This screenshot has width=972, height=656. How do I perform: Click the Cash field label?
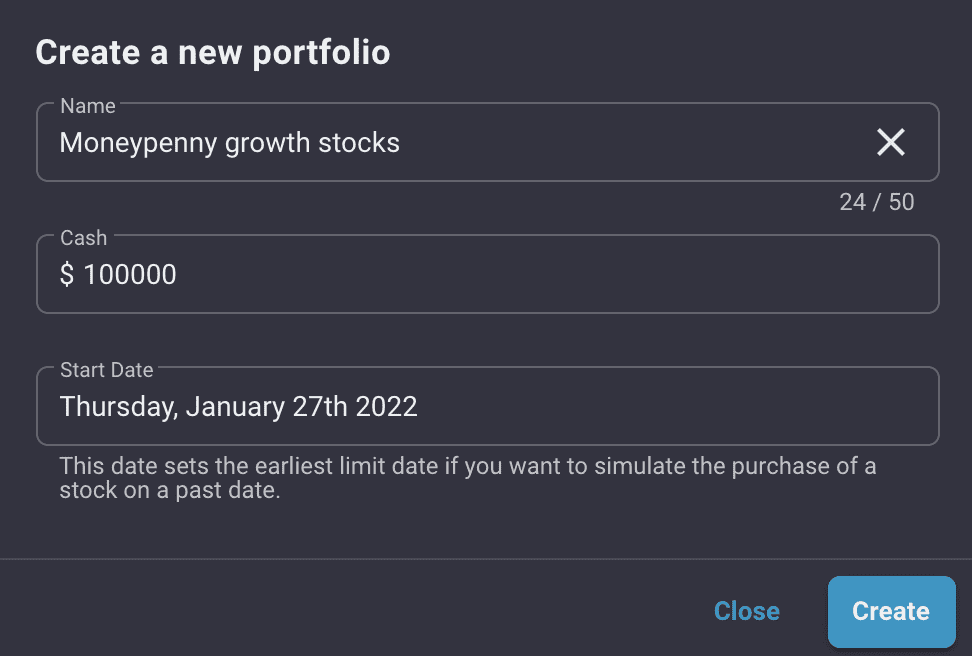[x=84, y=238]
